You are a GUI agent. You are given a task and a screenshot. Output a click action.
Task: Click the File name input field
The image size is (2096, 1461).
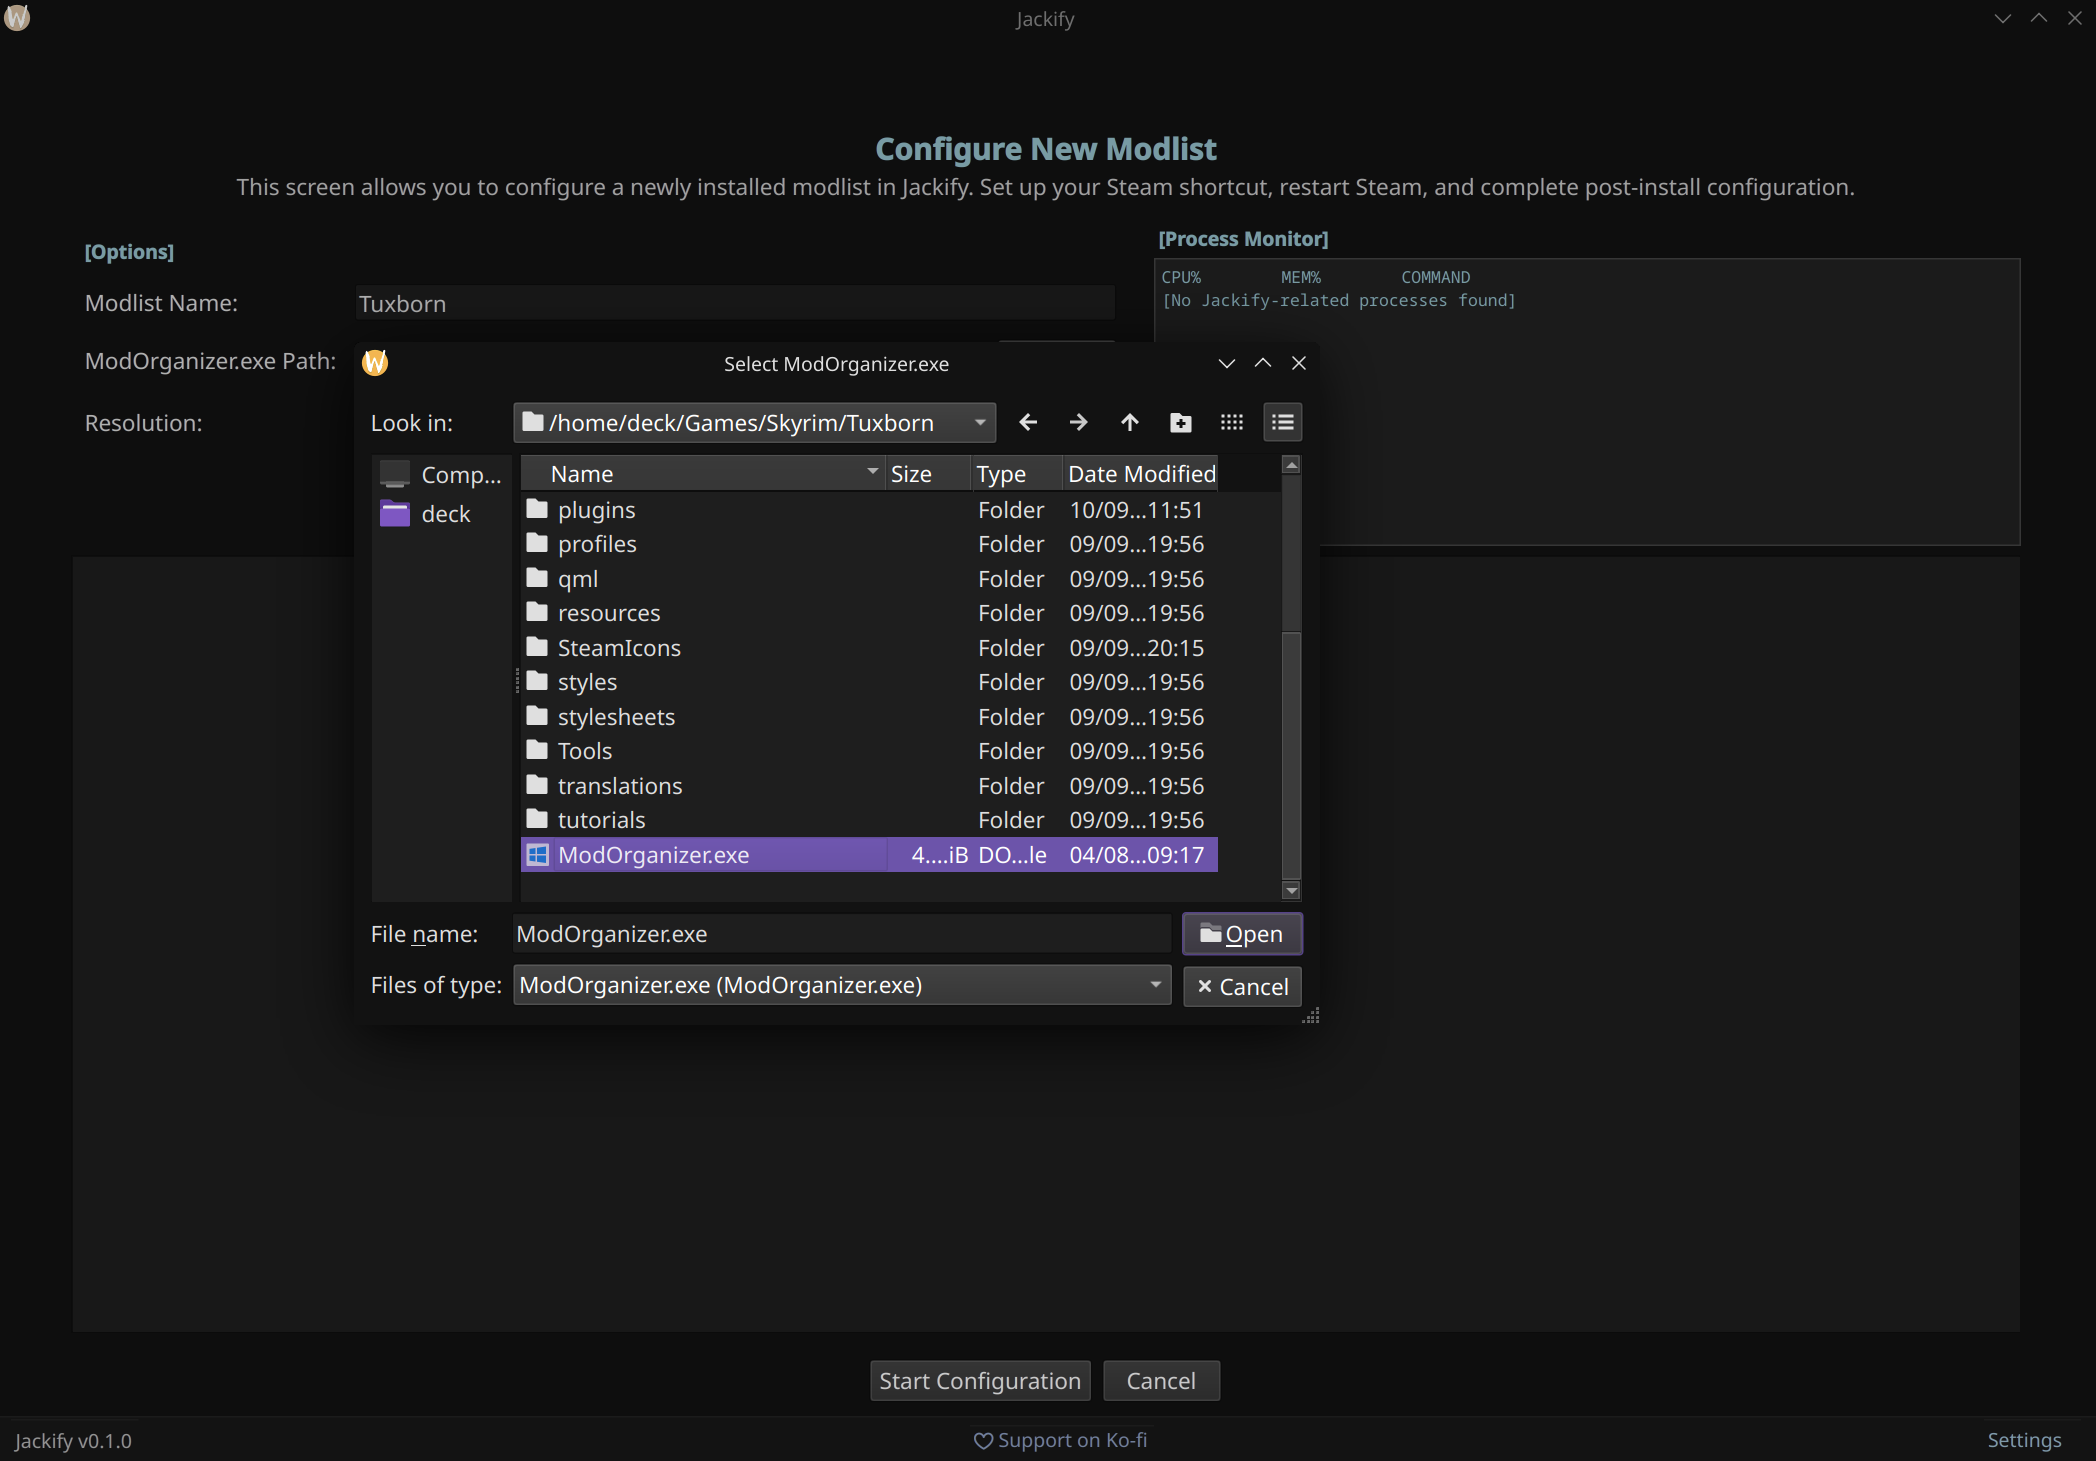(840, 934)
